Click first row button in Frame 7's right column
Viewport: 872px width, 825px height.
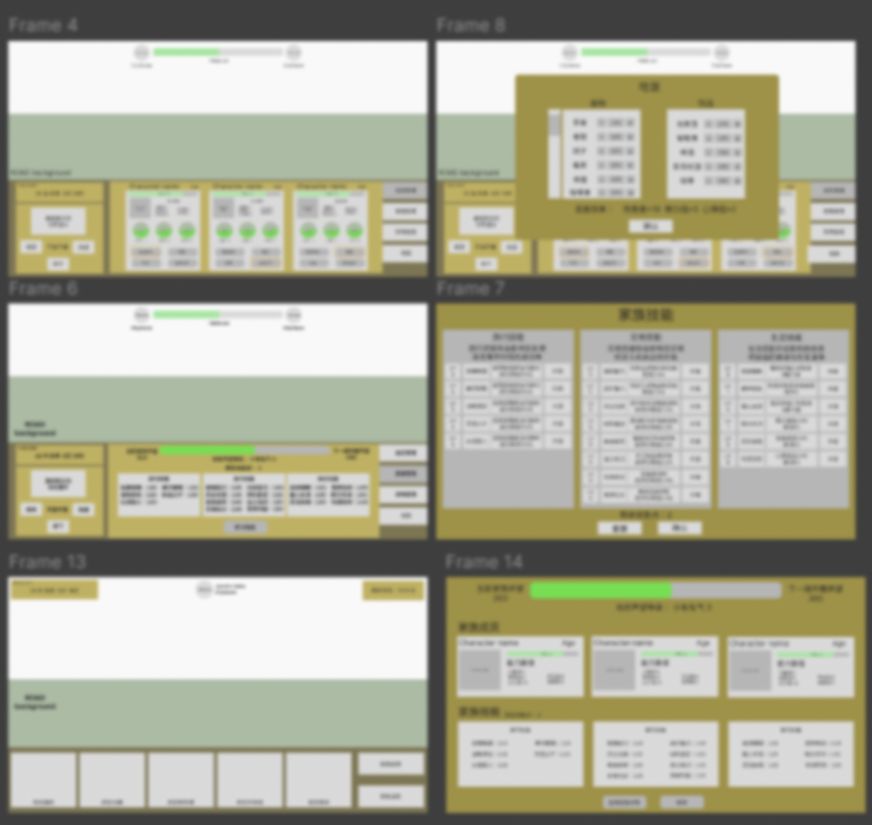833,371
